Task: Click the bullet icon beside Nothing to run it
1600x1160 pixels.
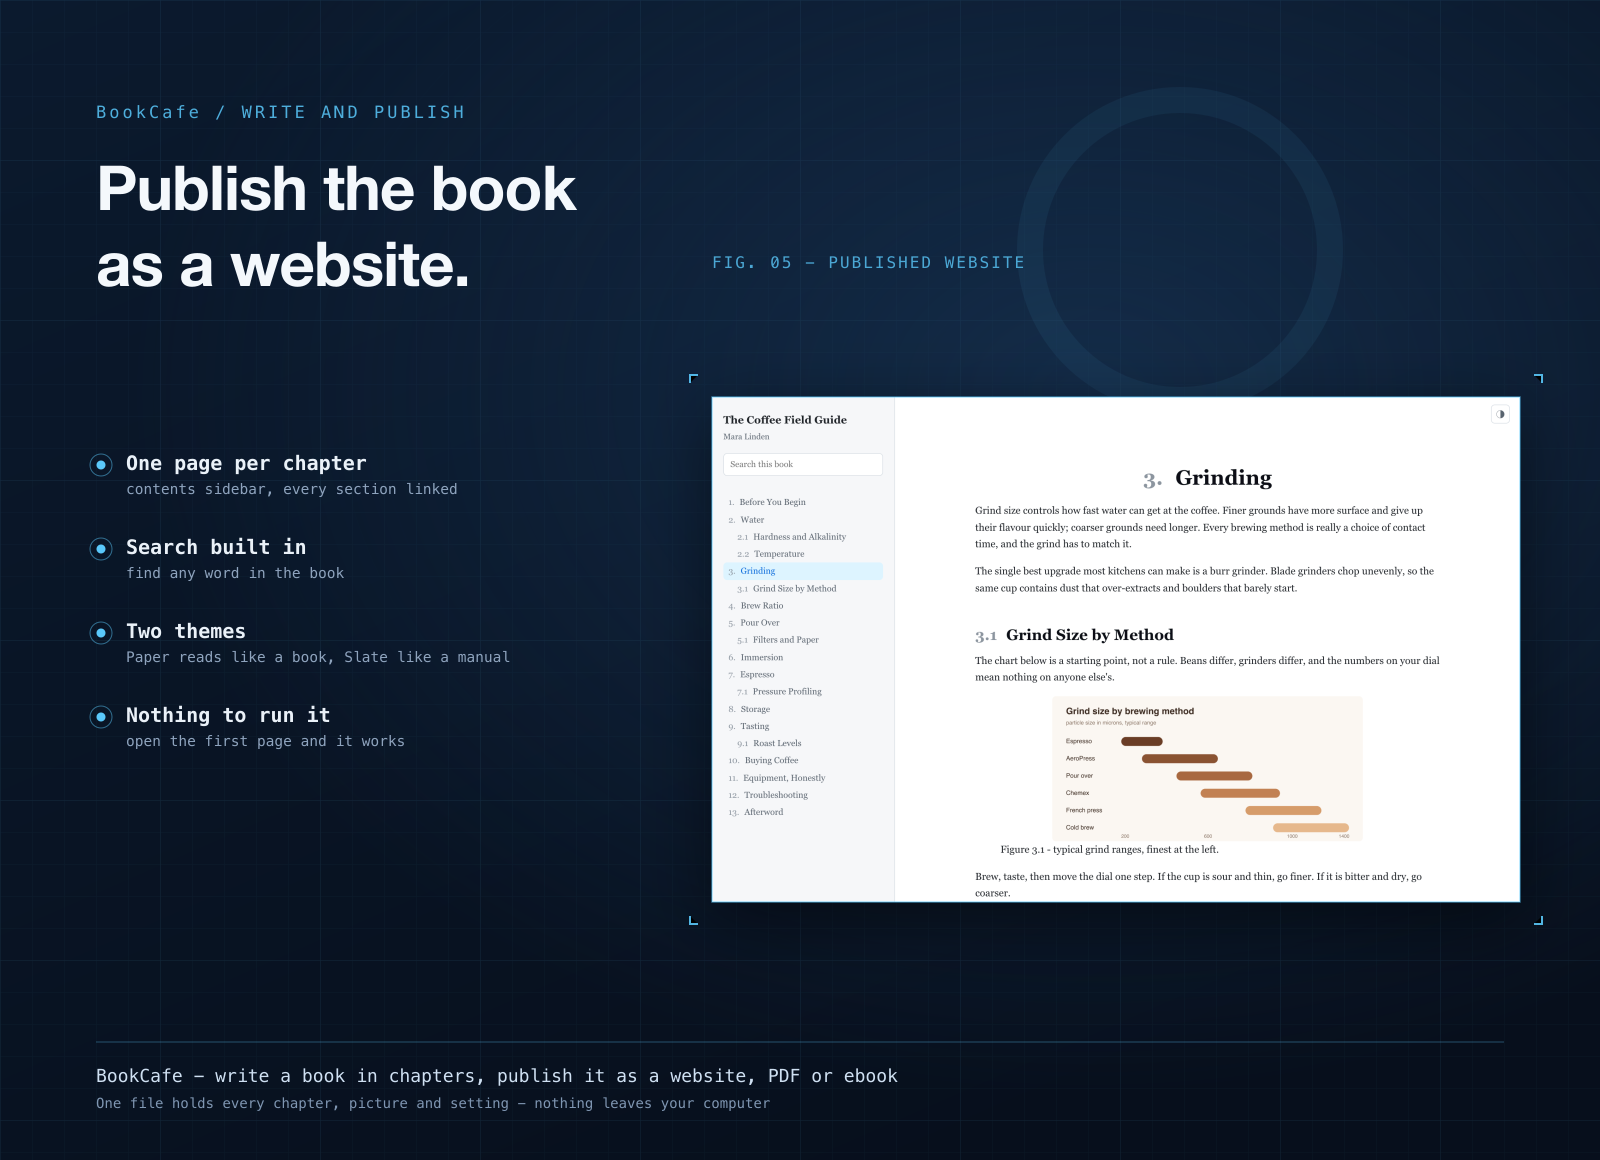Action: [x=101, y=716]
